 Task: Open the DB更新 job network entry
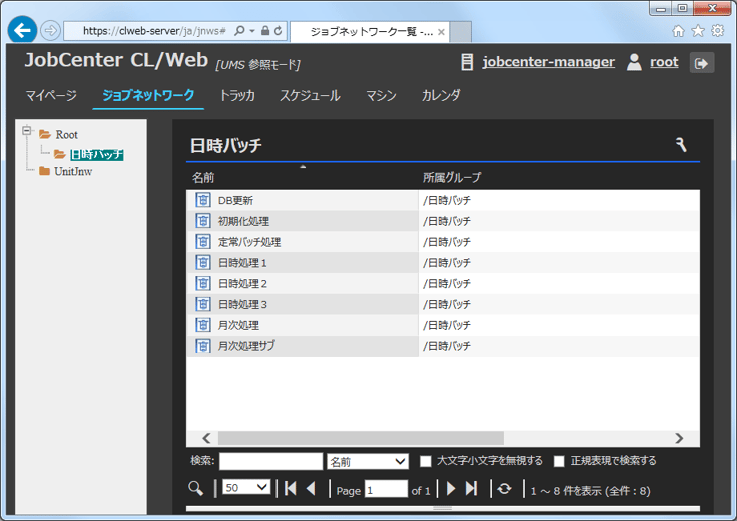[235, 200]
